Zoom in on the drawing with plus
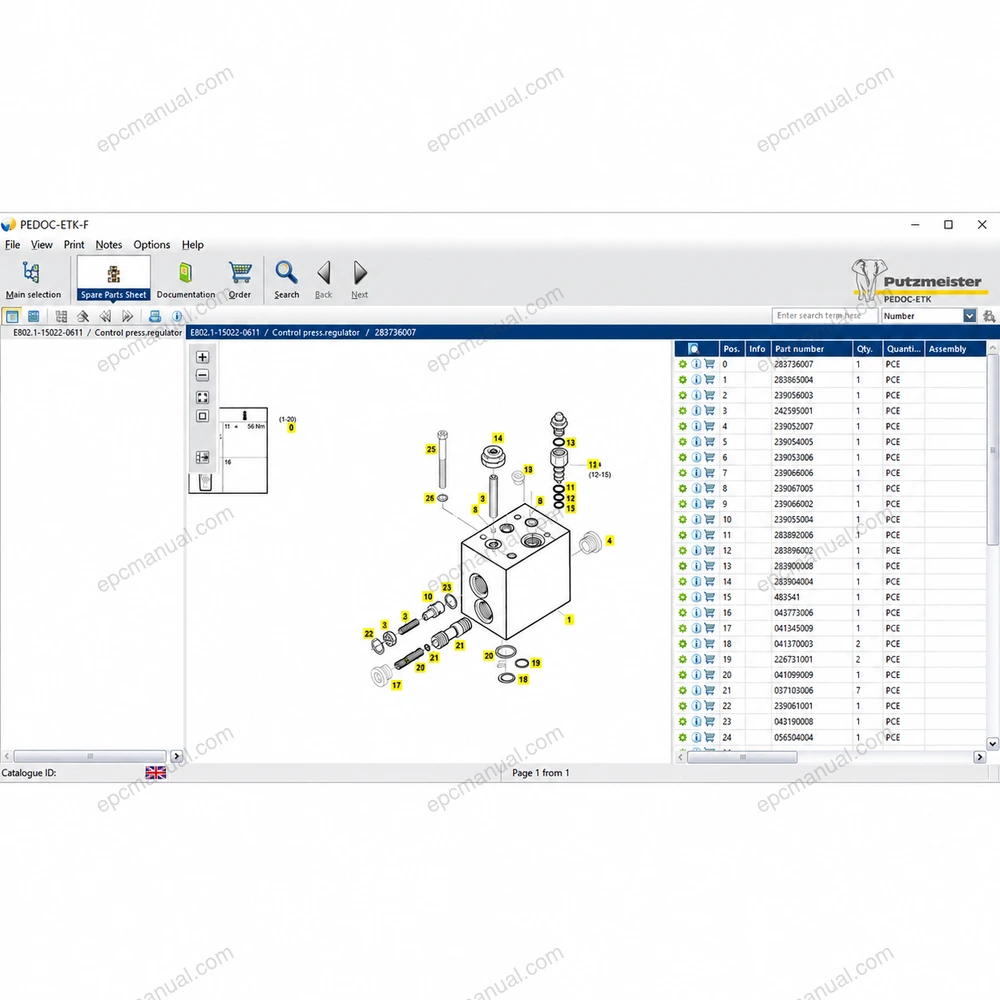1000x1000 pixels. coord(202,357)
